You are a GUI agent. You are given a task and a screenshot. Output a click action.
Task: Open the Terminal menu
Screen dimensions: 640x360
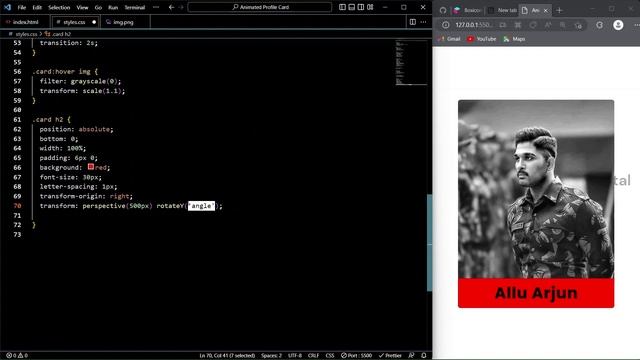pyautogui.click(x=135, y=7)
